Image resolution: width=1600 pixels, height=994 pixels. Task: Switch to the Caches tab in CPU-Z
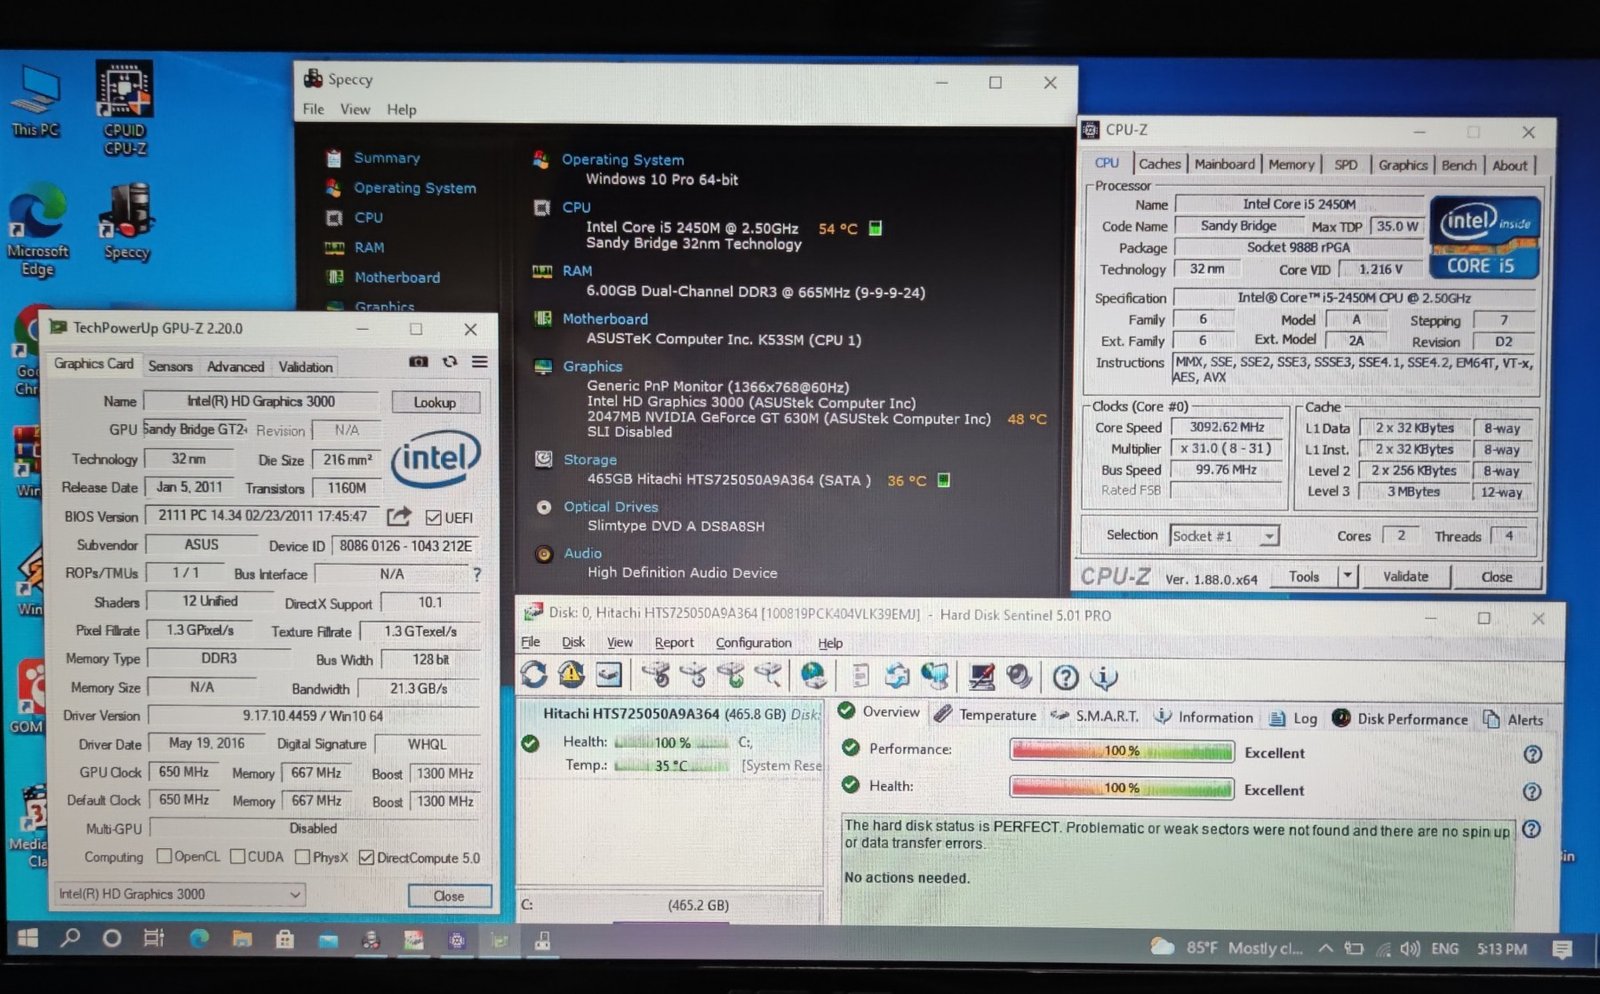click(1160, 164)
